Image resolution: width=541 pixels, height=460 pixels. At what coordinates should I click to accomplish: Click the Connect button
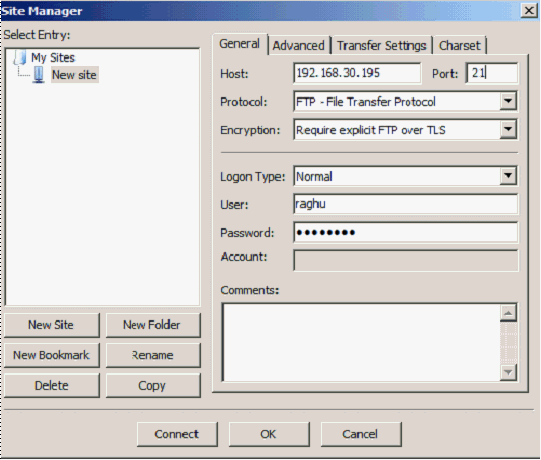(177, 434)
